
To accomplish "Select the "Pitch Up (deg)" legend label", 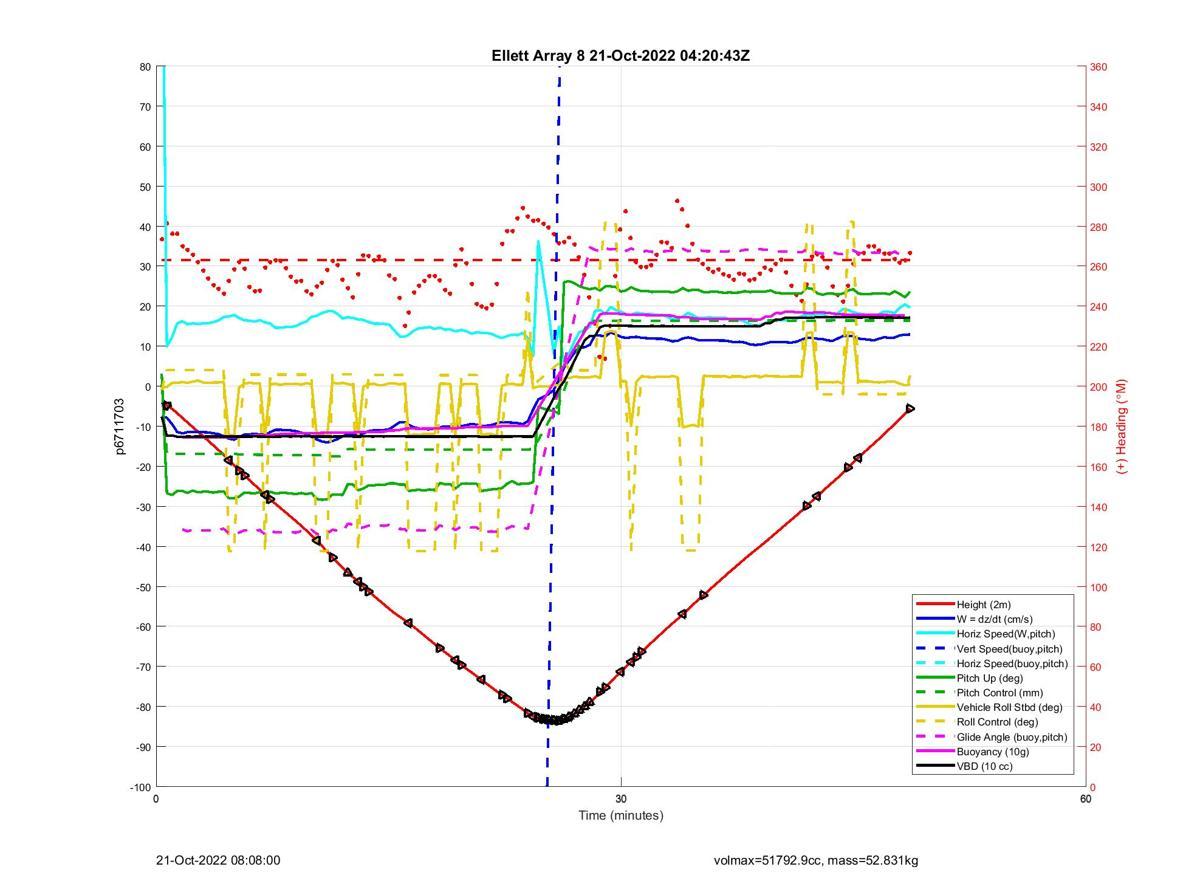I will [x=990, y=678].
